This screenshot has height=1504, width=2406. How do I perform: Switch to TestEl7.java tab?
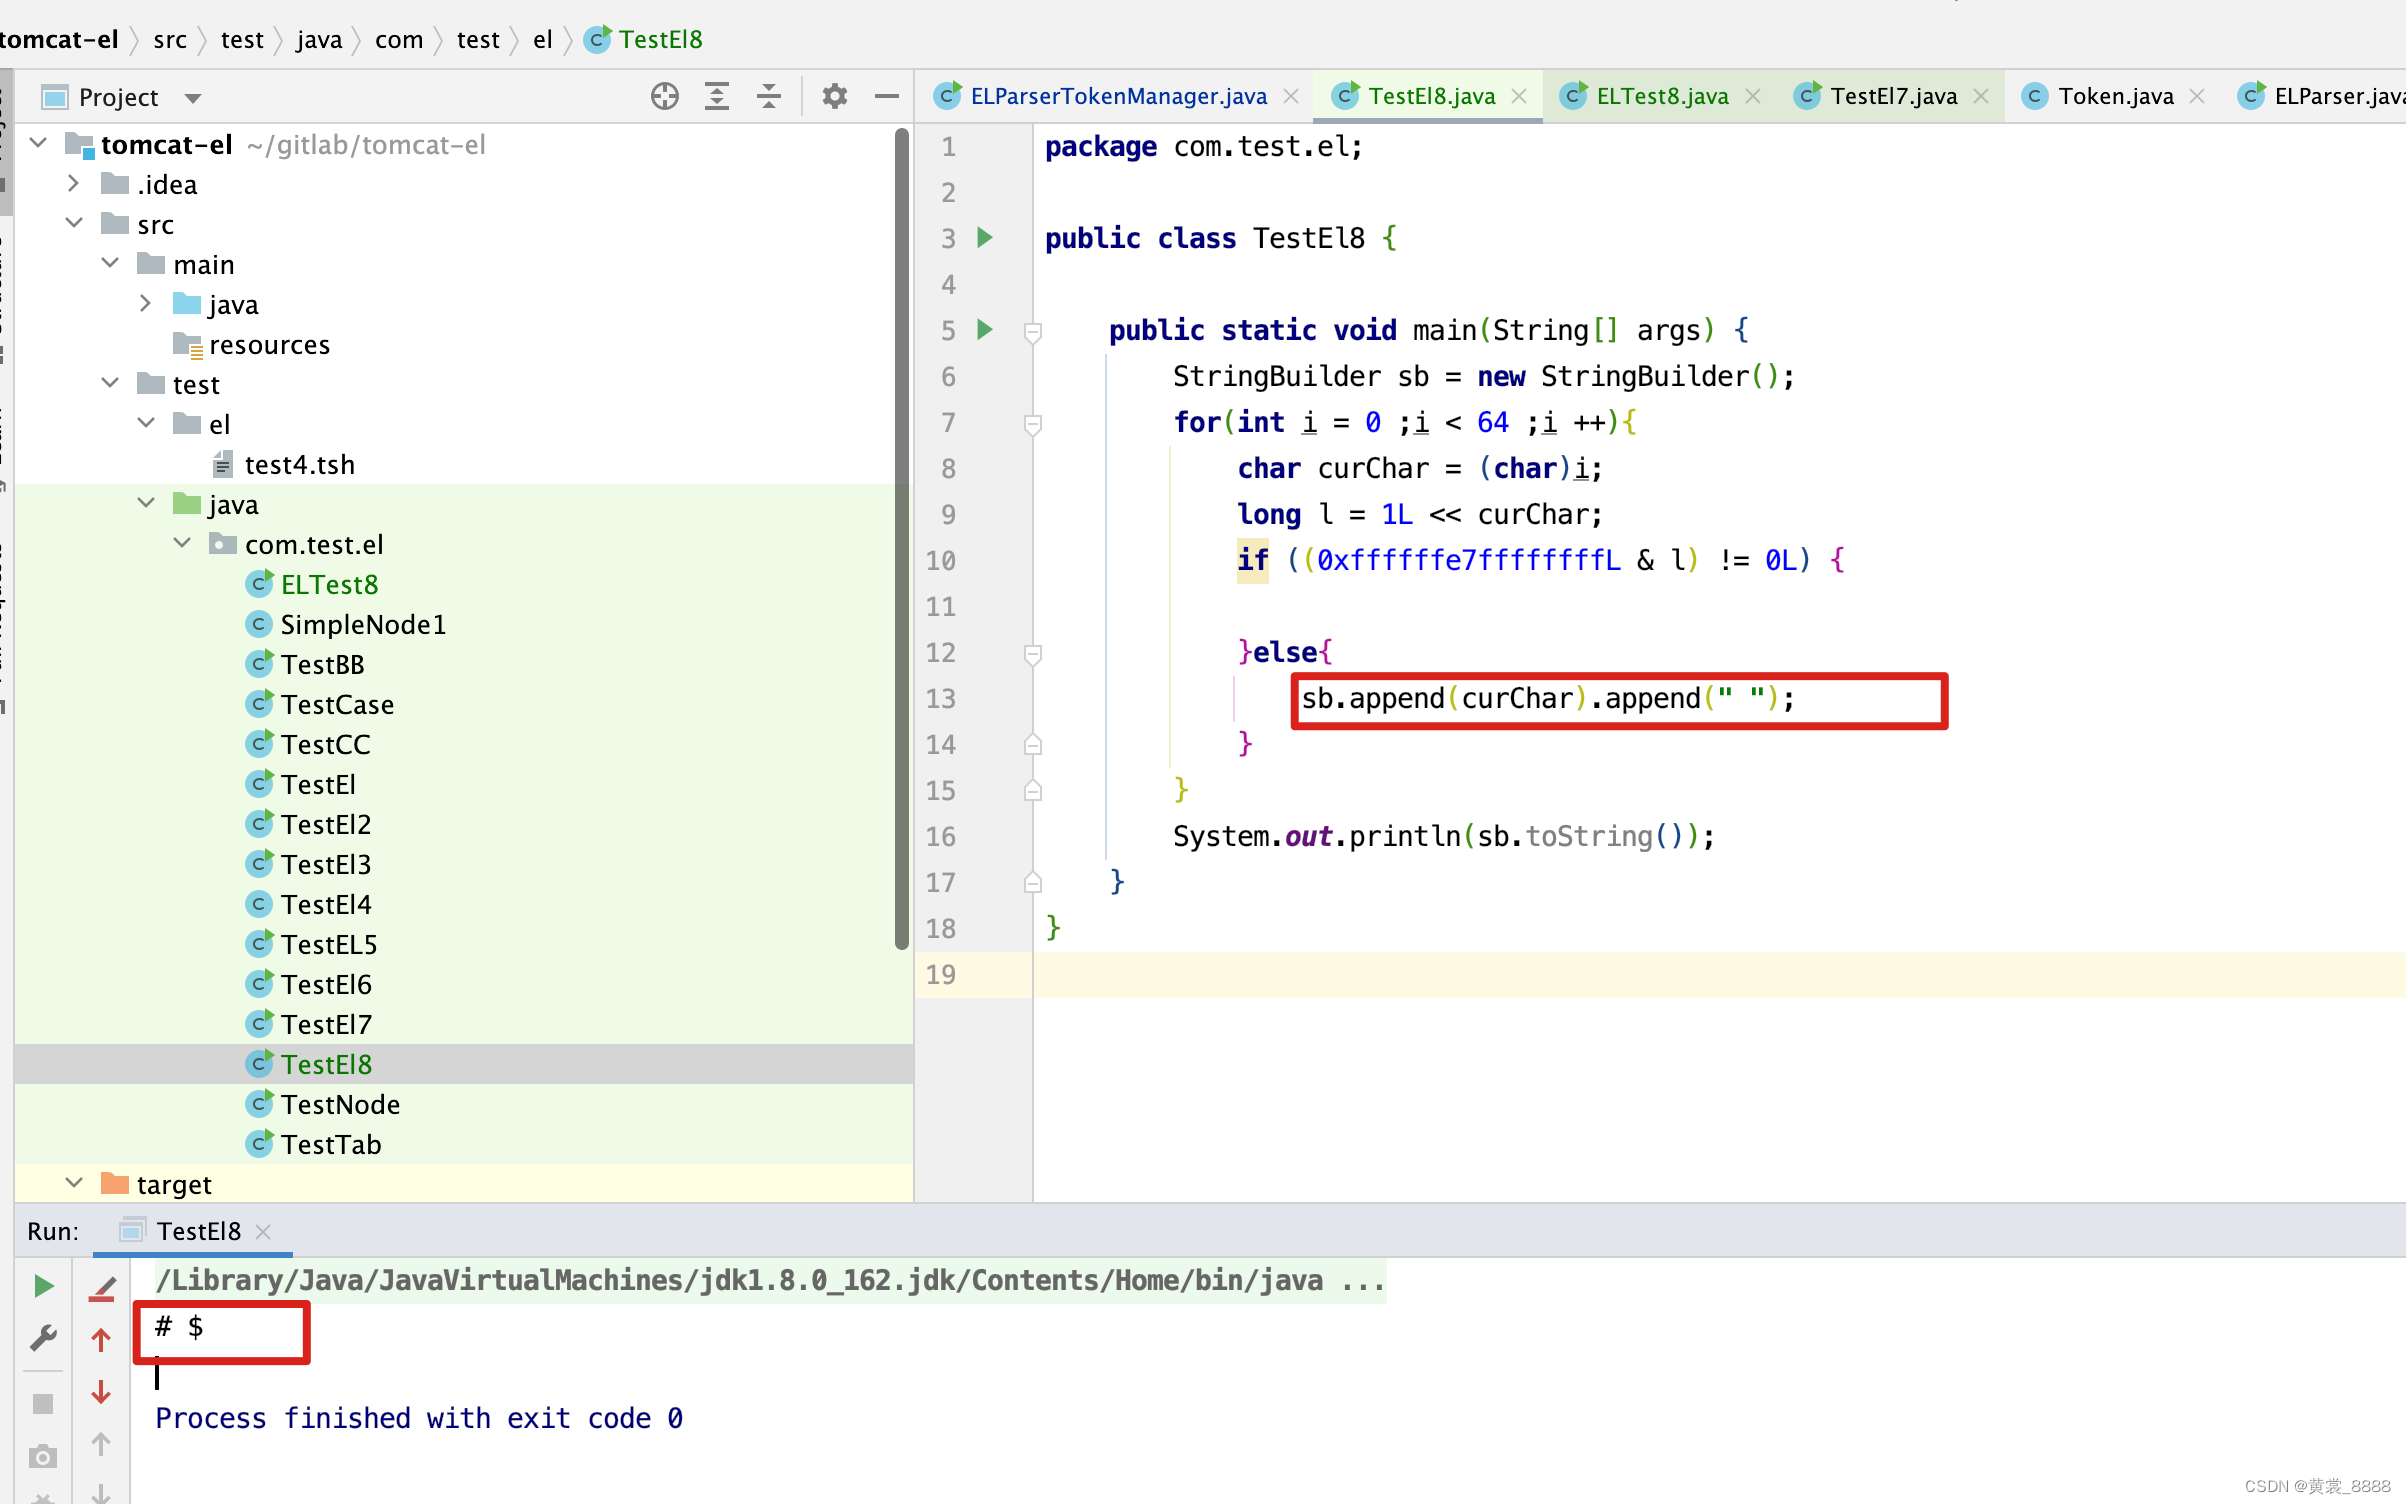coord(1893,96)
